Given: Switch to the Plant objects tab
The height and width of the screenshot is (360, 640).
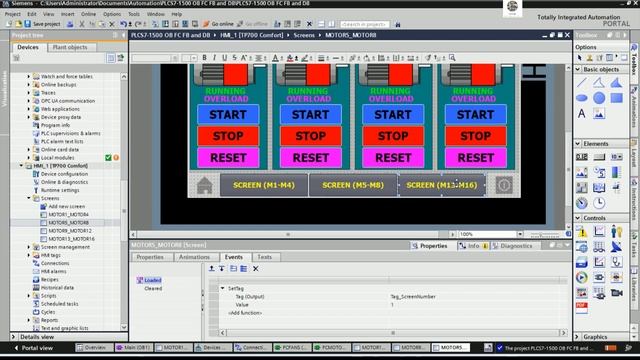Looking at the screenshot, I should 70,47.
